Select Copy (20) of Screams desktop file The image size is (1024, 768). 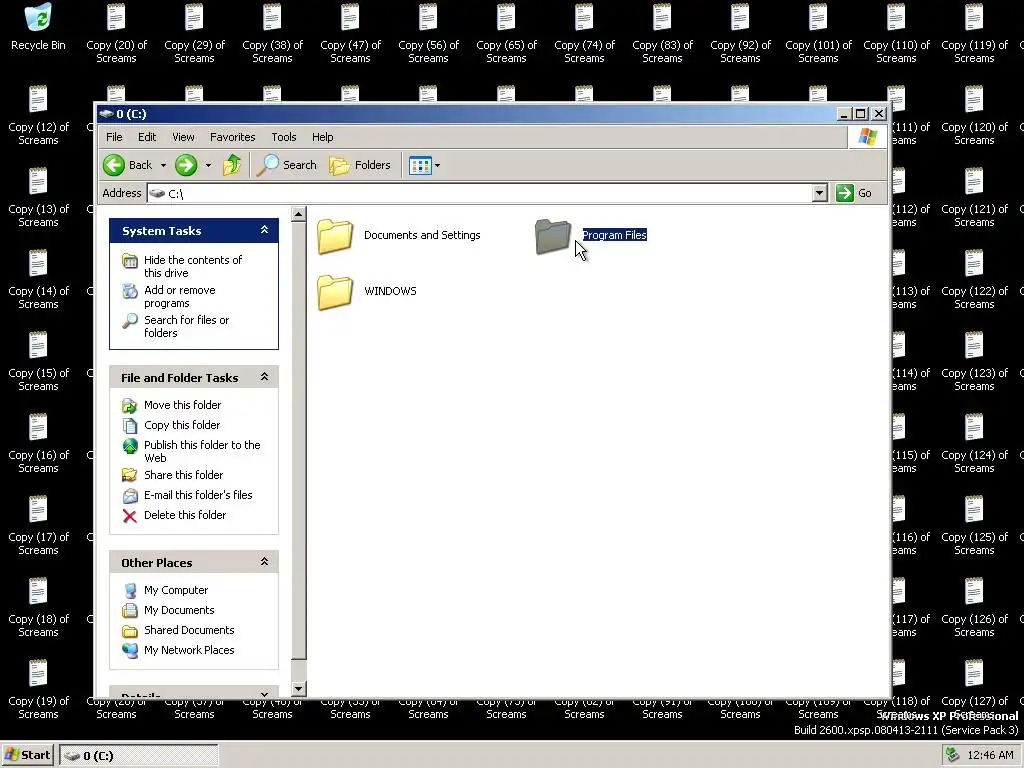pos(116,33)
